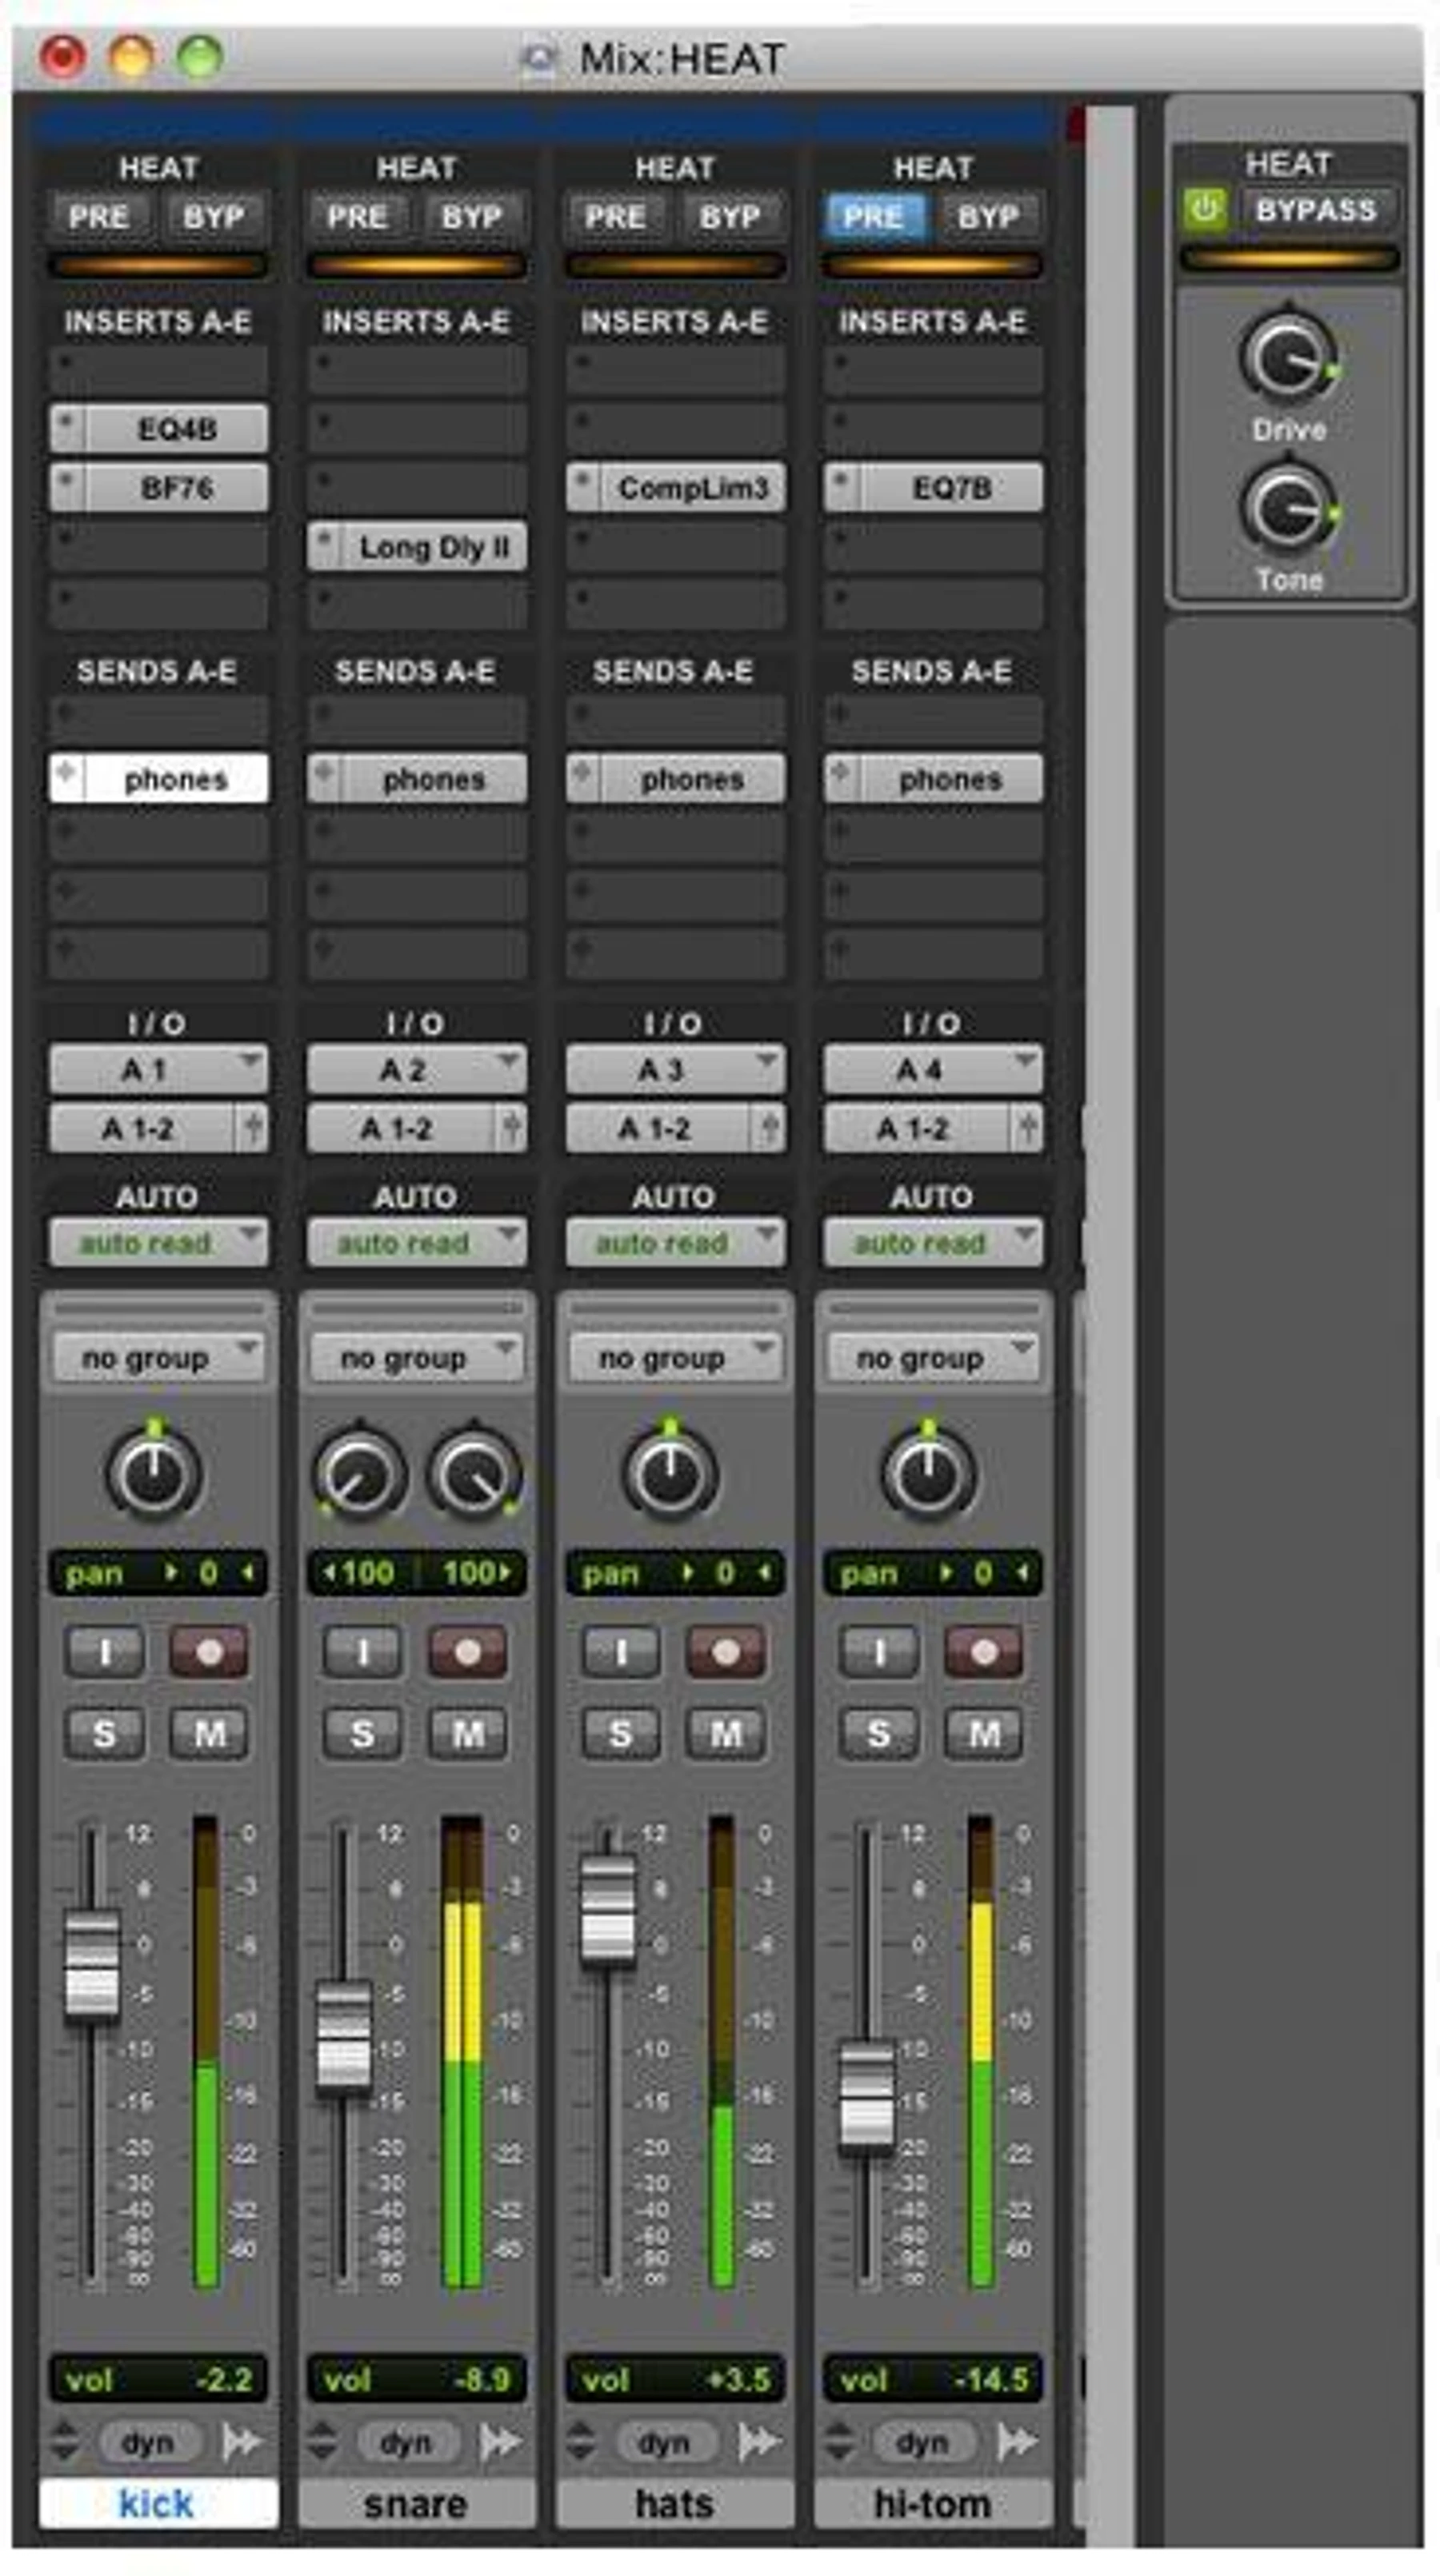Enable input monitoring on snare
This screenshot has height=2576, width=1440.
click(x=363, y=1652)
